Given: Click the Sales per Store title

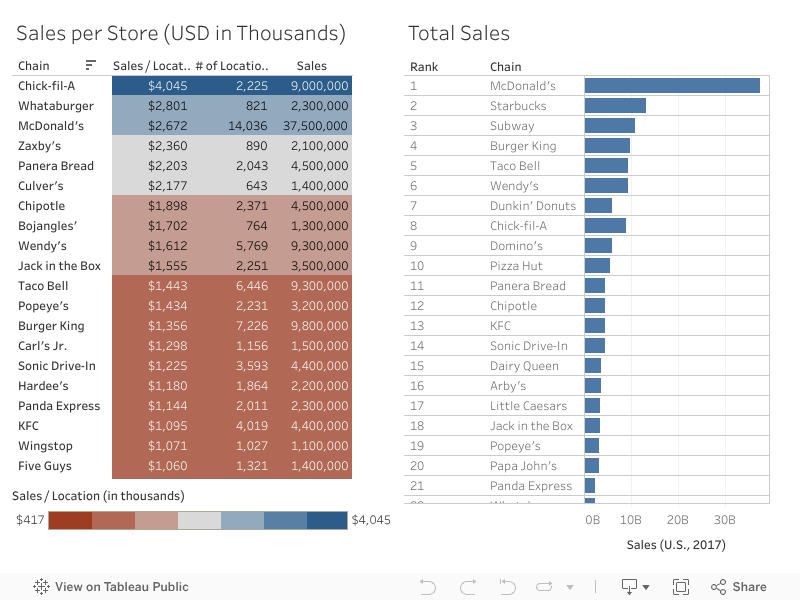Looking at the screenshot, I should coord(181,34).
